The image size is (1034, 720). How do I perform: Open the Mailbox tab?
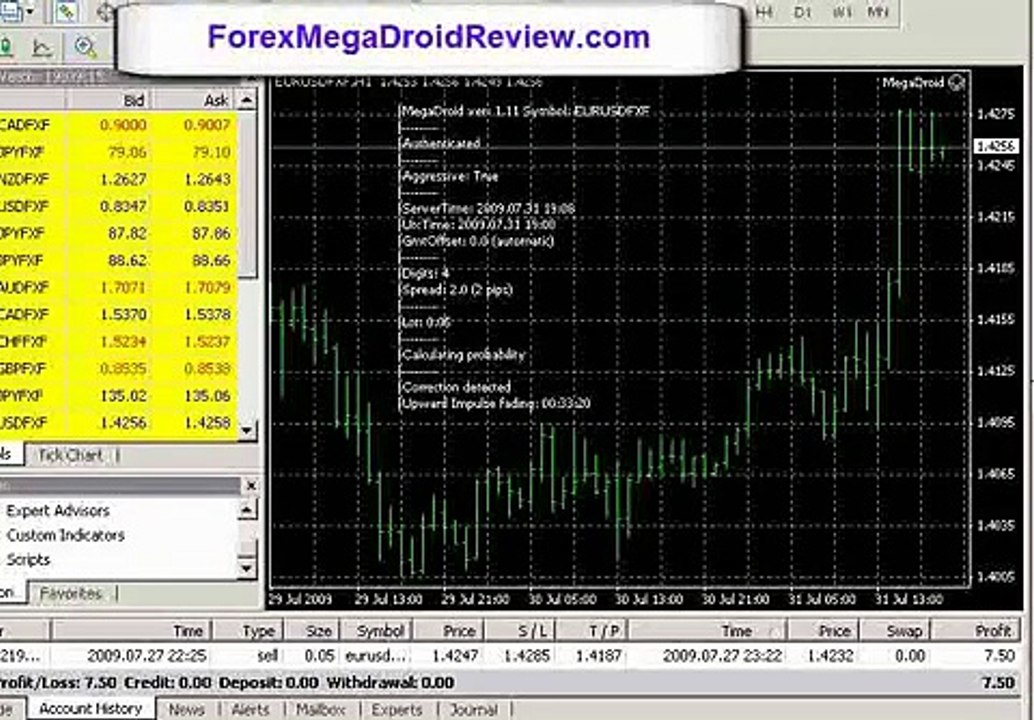(321, 709)
